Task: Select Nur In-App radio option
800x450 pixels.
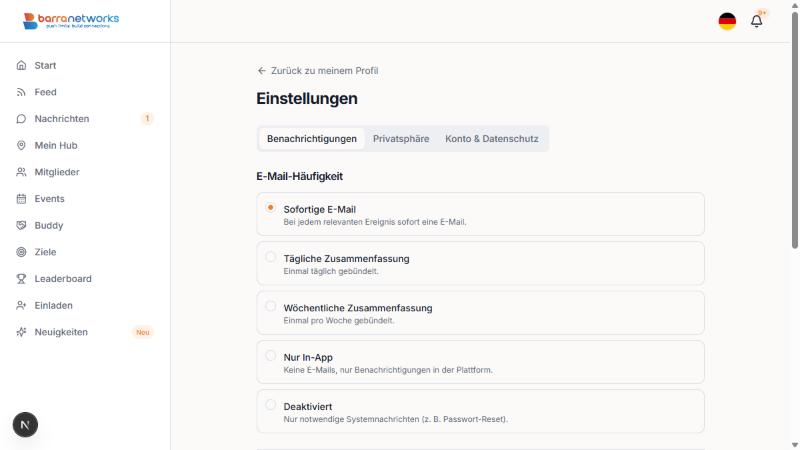Action: [x=270, y=356]
